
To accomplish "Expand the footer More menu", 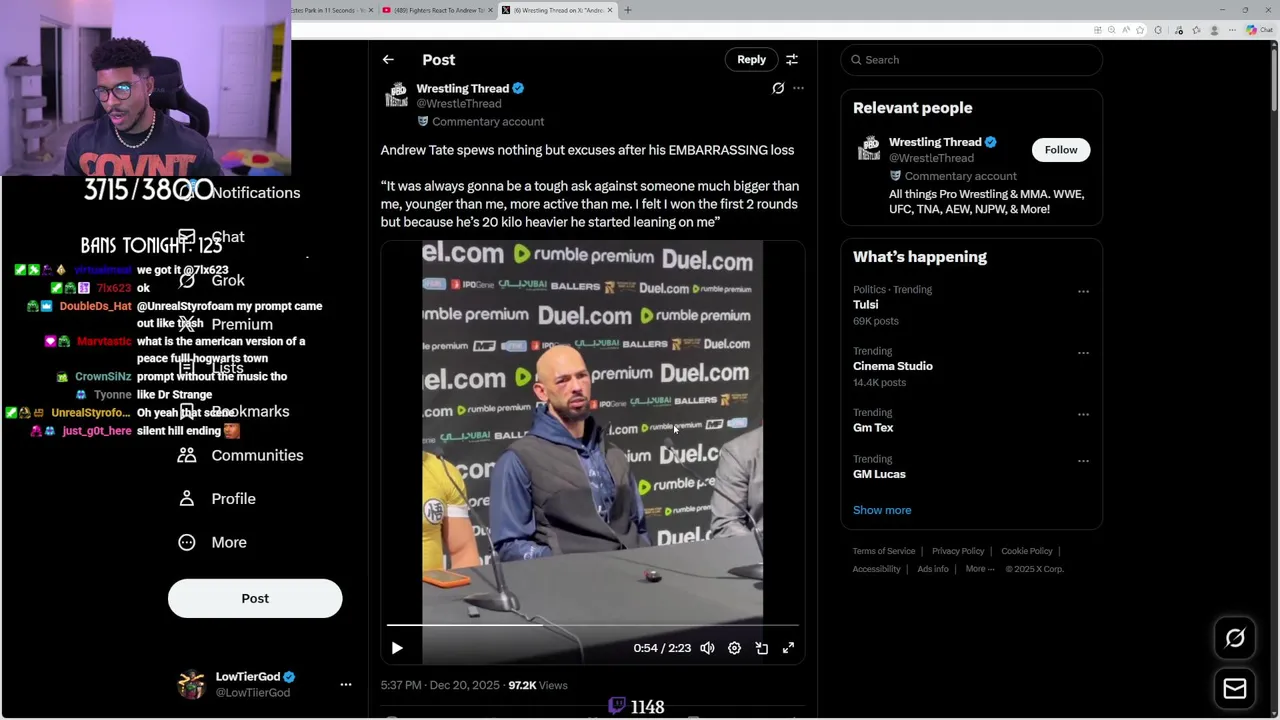I will pos(980,569).
